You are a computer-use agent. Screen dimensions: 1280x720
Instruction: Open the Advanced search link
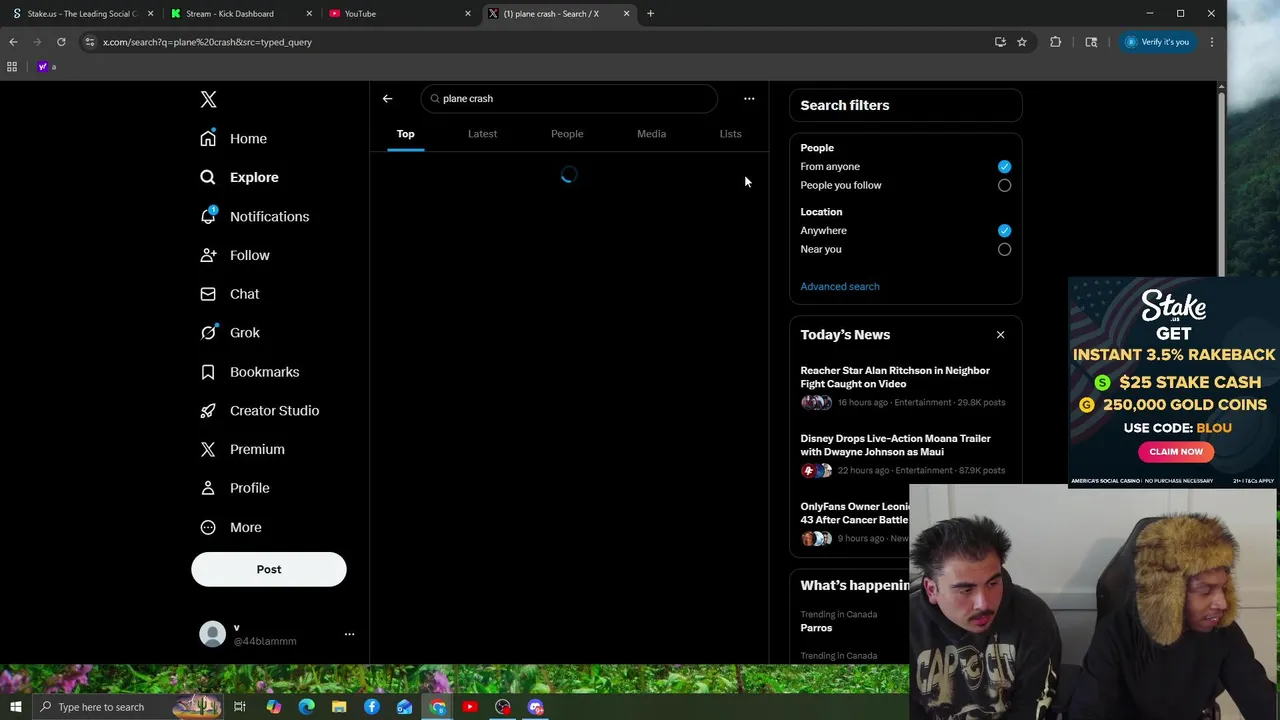click(x=840, y=286)
